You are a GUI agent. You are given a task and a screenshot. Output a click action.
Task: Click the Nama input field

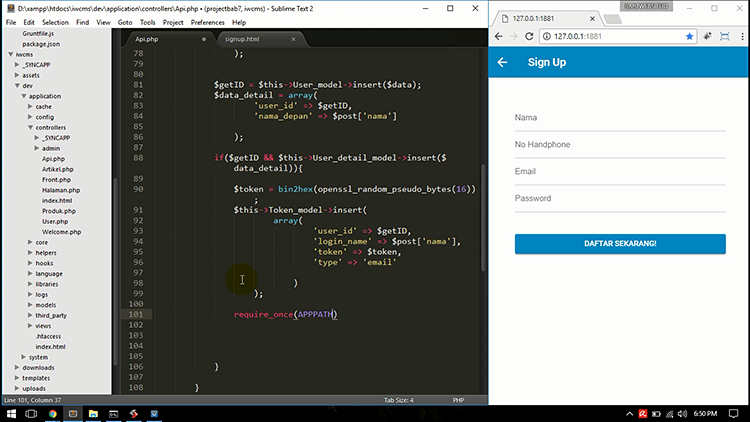click(x=620, y=118)
